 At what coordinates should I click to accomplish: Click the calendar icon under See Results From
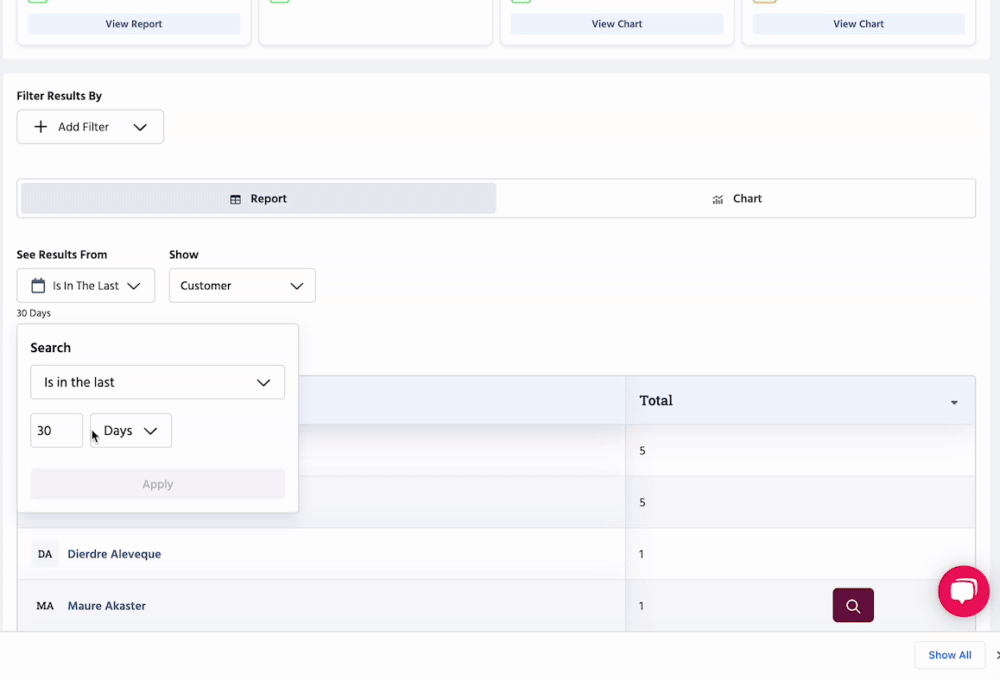click(38, 286)
